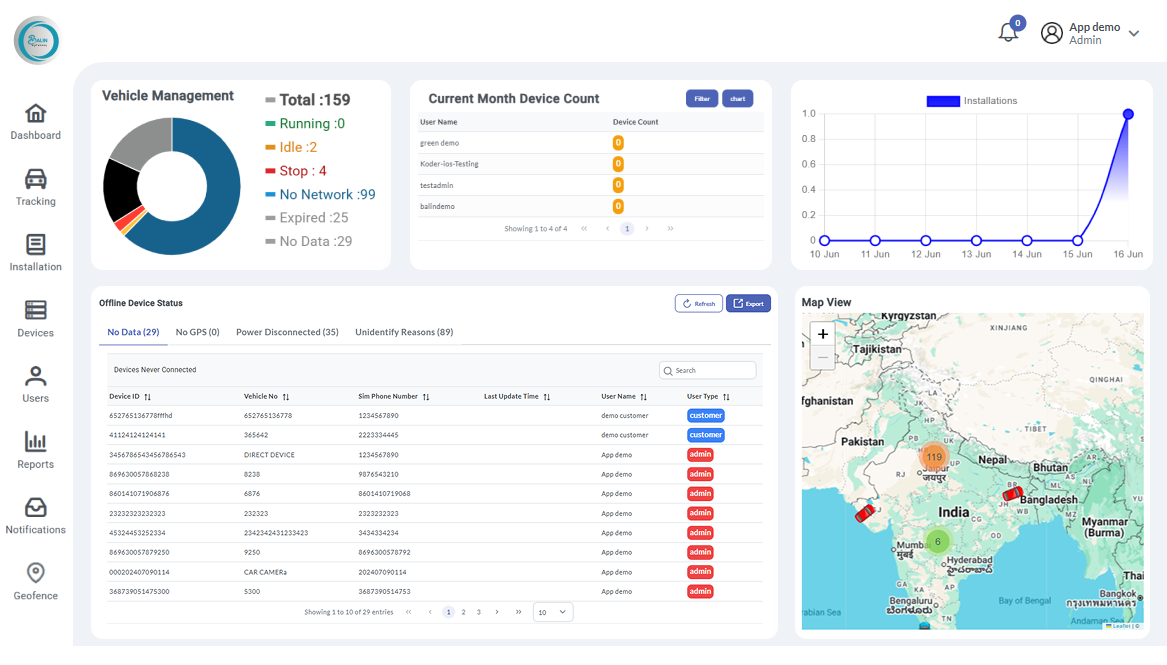Open the rows-per-page dropdown showing 10

click(x=553, y=612)
